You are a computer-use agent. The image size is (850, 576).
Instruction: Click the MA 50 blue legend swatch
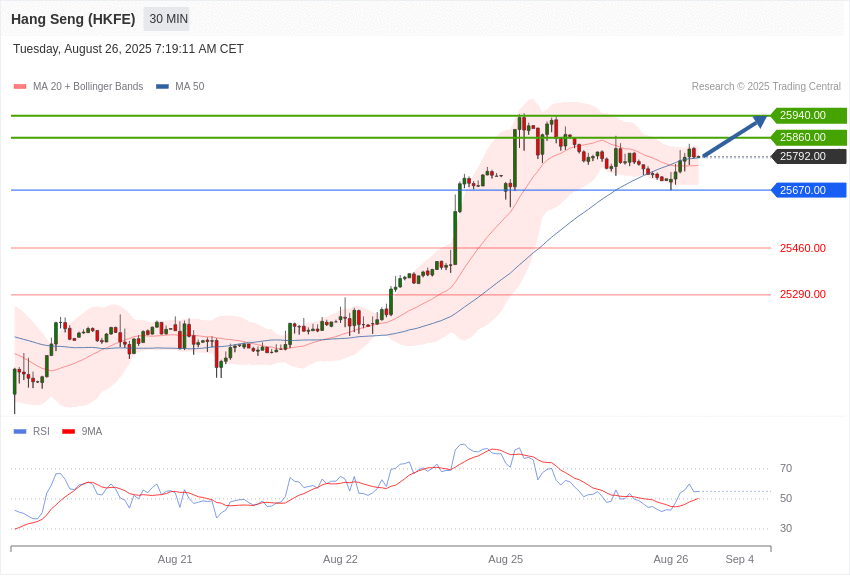tap(162, 87)
